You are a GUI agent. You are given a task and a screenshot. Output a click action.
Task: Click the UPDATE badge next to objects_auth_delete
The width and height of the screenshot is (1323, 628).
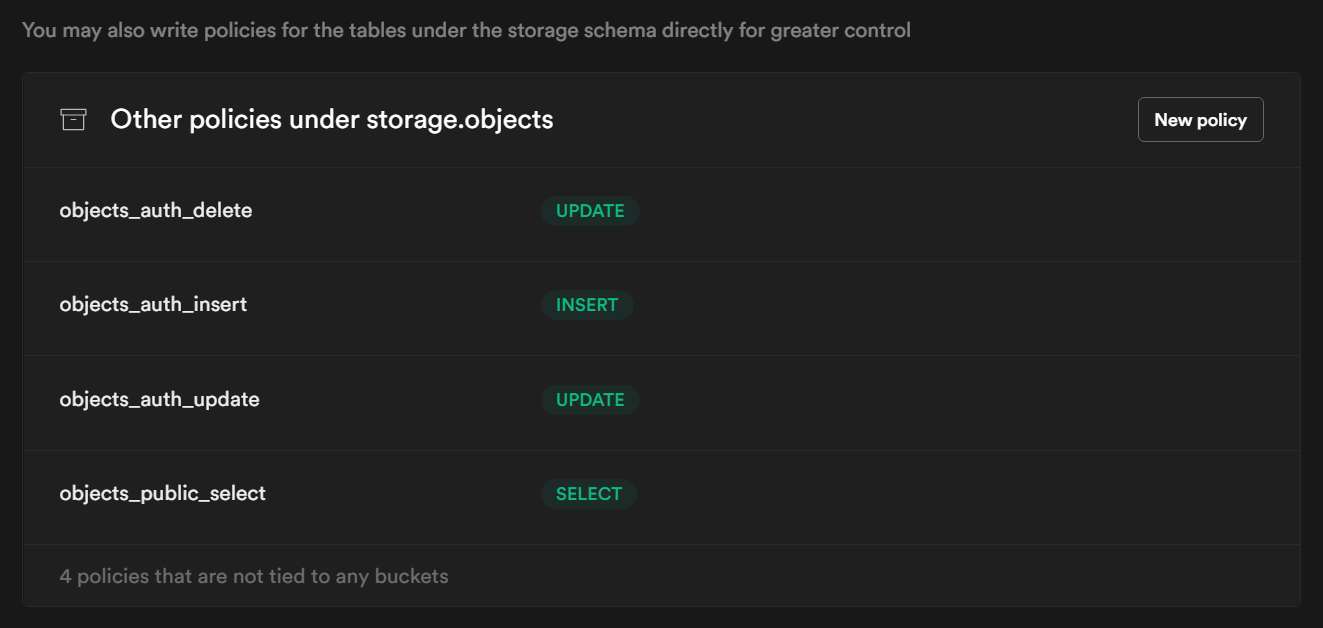(x=589, y=211)
